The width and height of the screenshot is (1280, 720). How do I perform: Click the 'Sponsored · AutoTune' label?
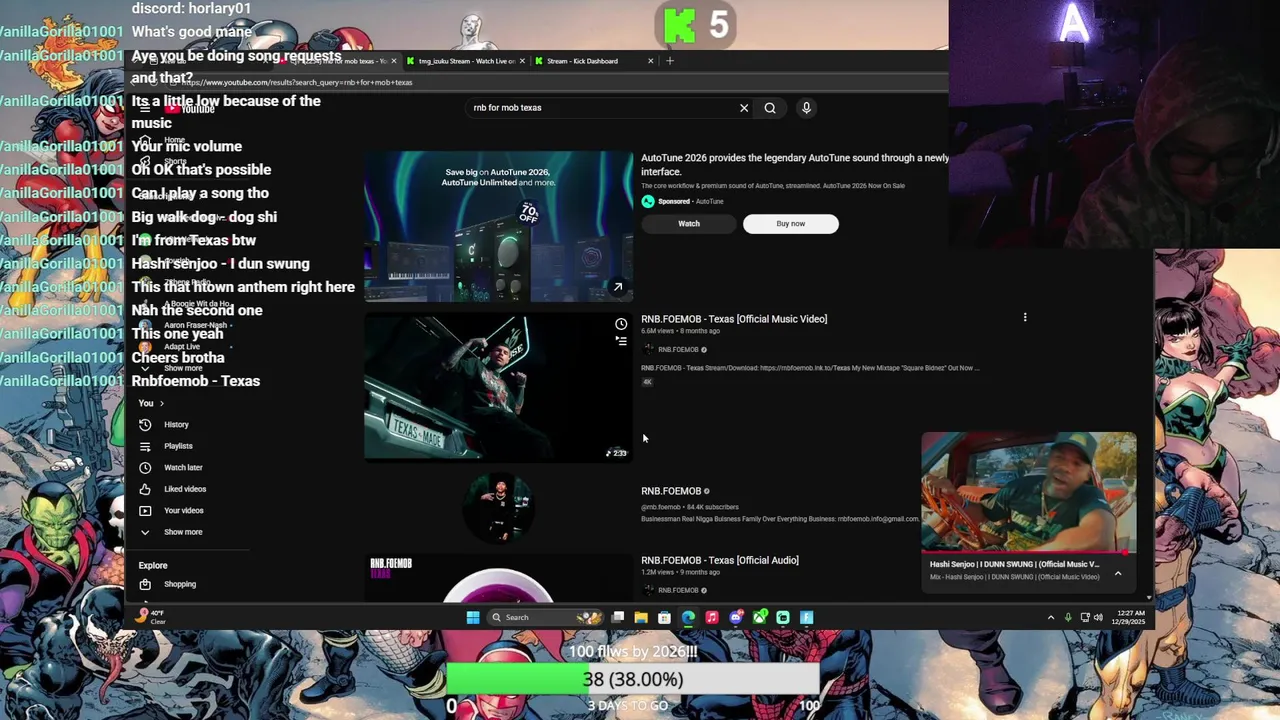690,201
